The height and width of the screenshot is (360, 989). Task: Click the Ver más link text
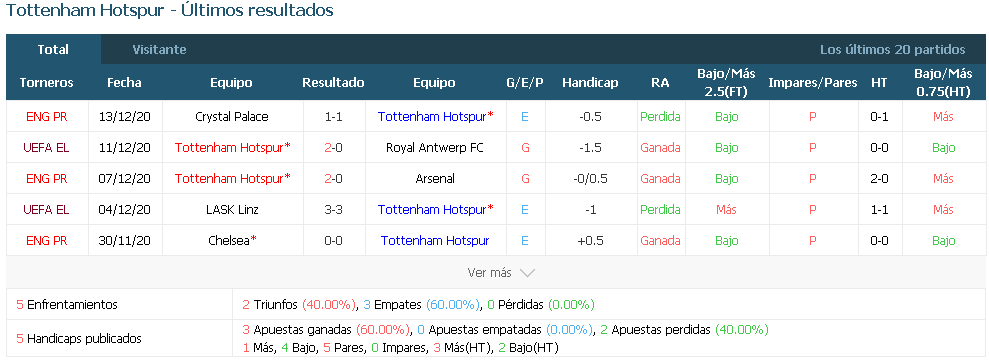click(x=489, y=273)
